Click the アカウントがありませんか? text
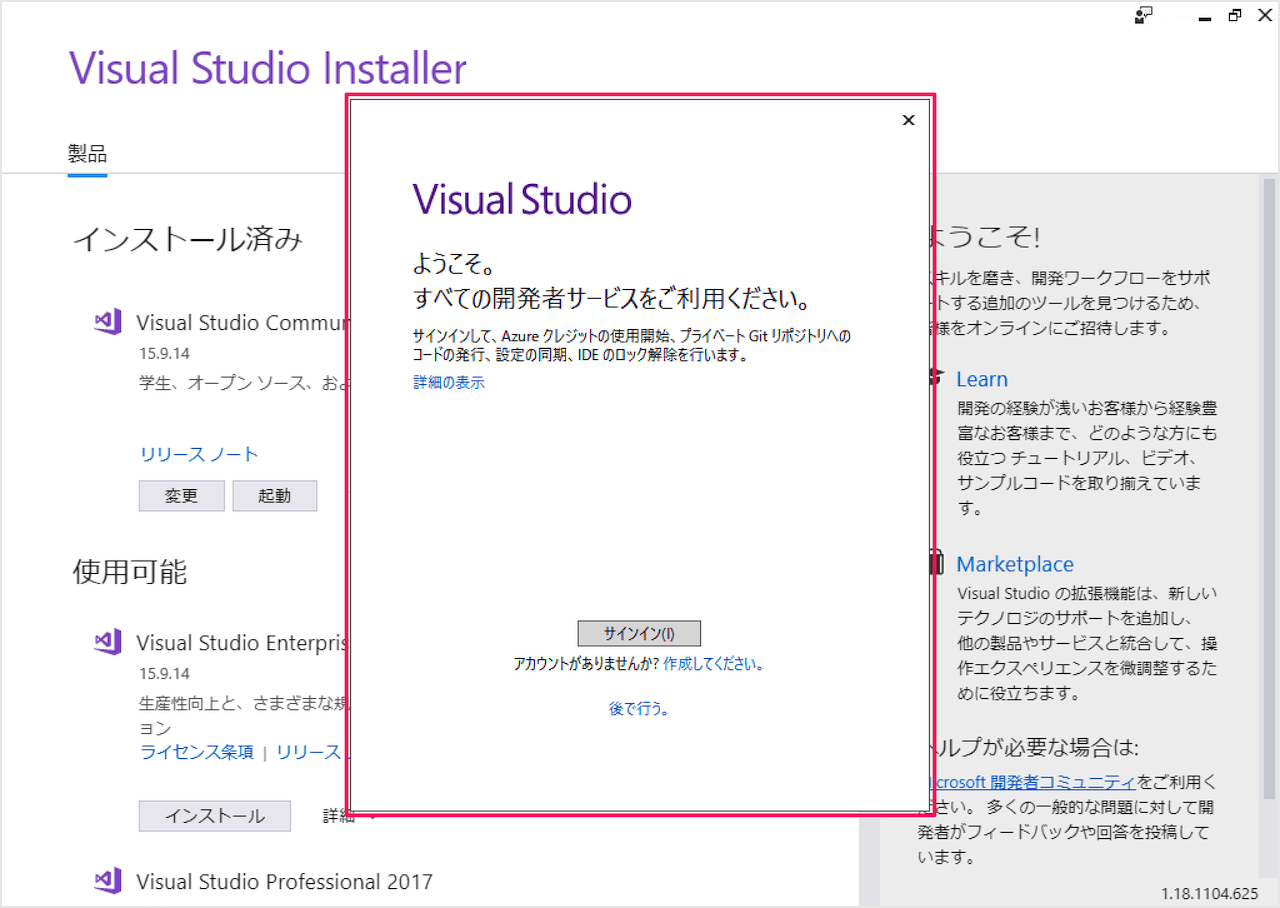The height and width of the screenshot is (908, 1280). [x=586, y=664]
